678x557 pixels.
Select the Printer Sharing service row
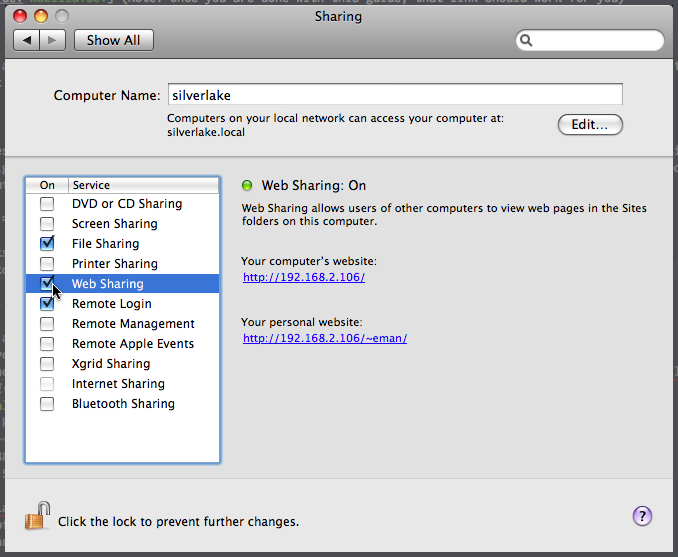[x=122, y=263]
